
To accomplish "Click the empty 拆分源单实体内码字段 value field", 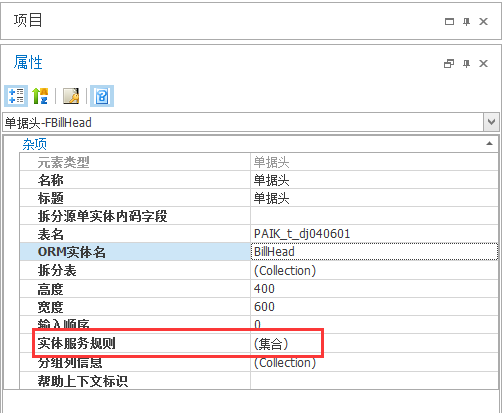I will (x=374, y=216).
